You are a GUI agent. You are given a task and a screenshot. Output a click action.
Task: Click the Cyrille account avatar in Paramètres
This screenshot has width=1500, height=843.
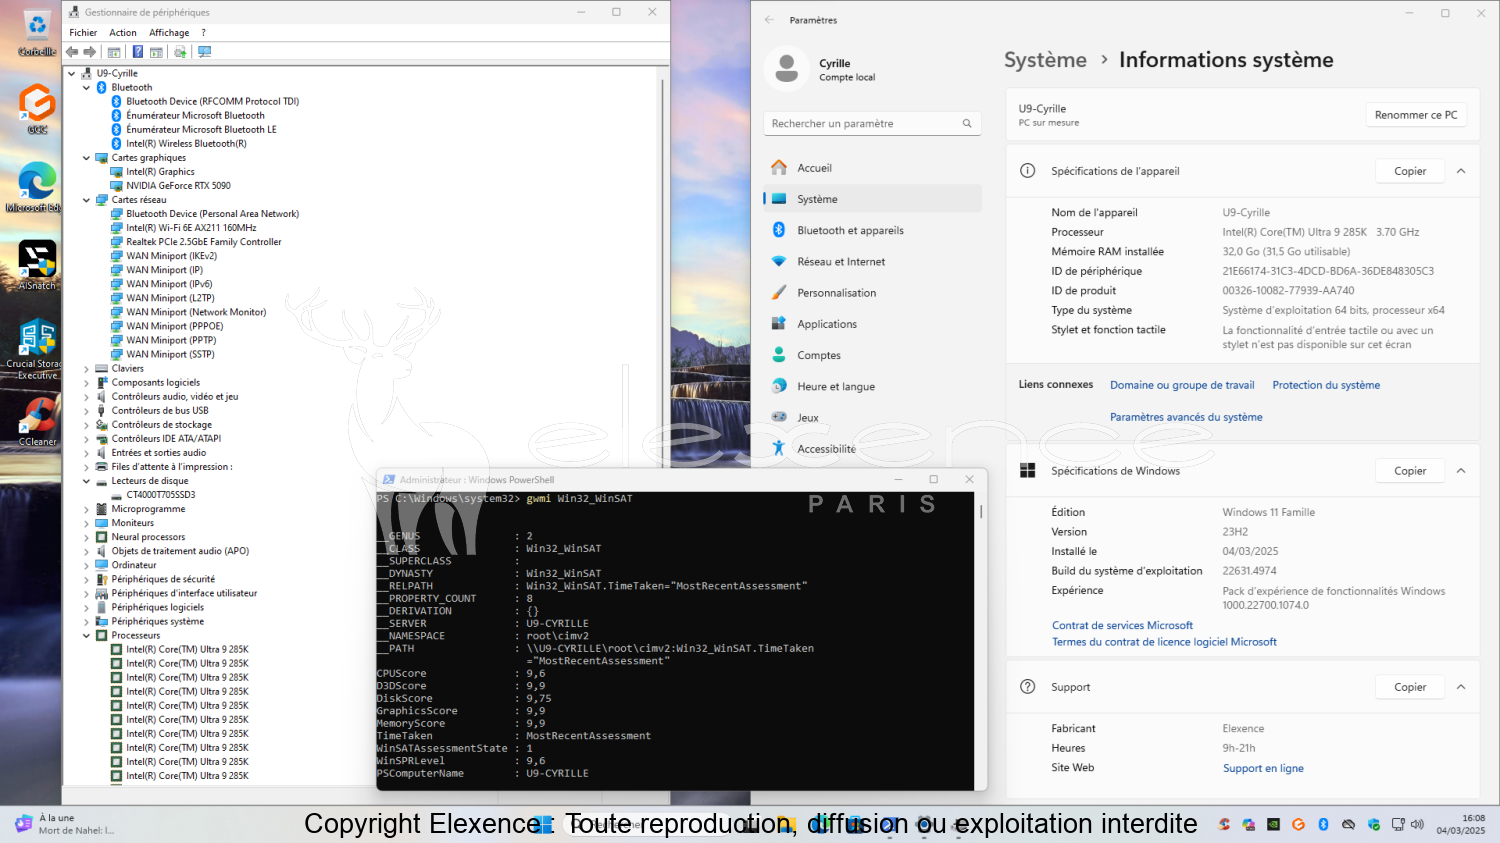pos(786,69)
